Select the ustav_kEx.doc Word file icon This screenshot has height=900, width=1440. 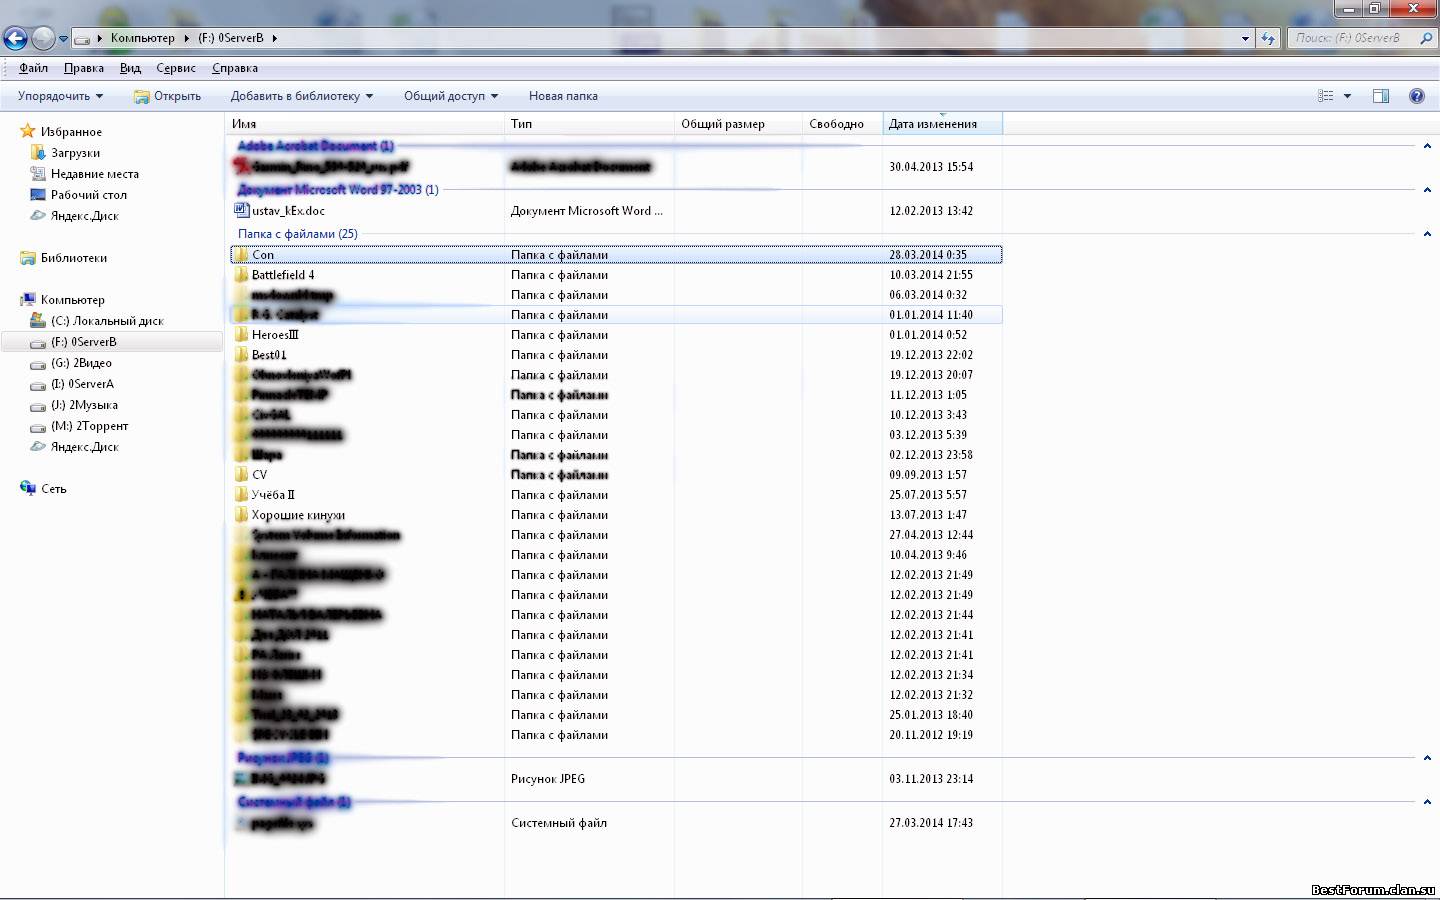click(x=241, y=211)
